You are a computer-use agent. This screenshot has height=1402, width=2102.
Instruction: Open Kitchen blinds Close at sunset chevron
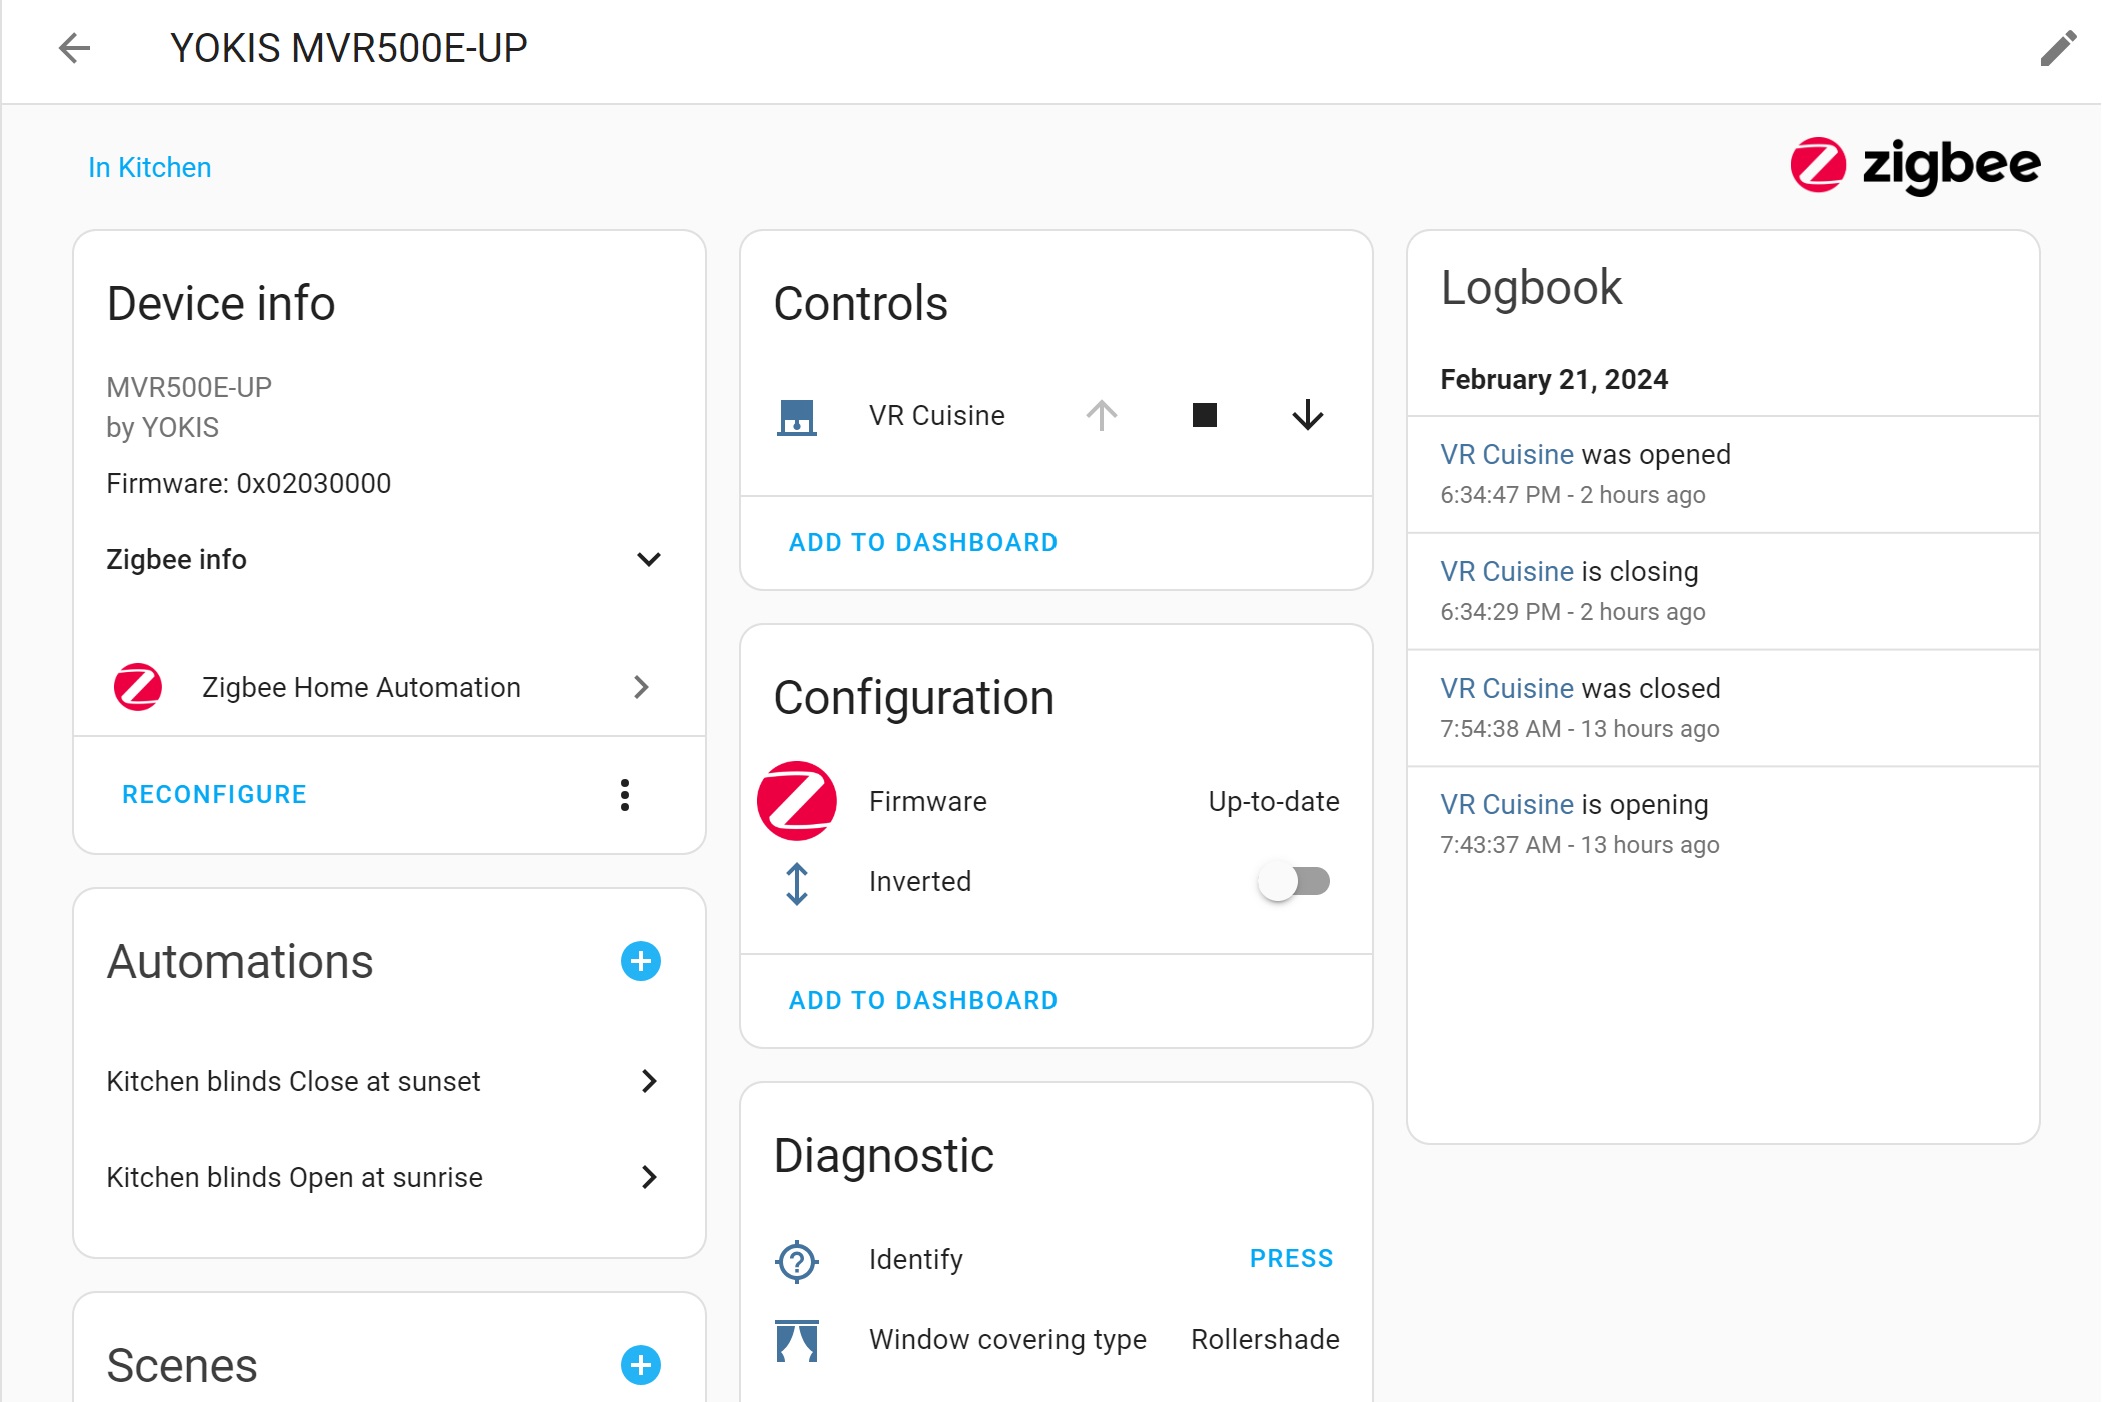tap(649, 1081)
